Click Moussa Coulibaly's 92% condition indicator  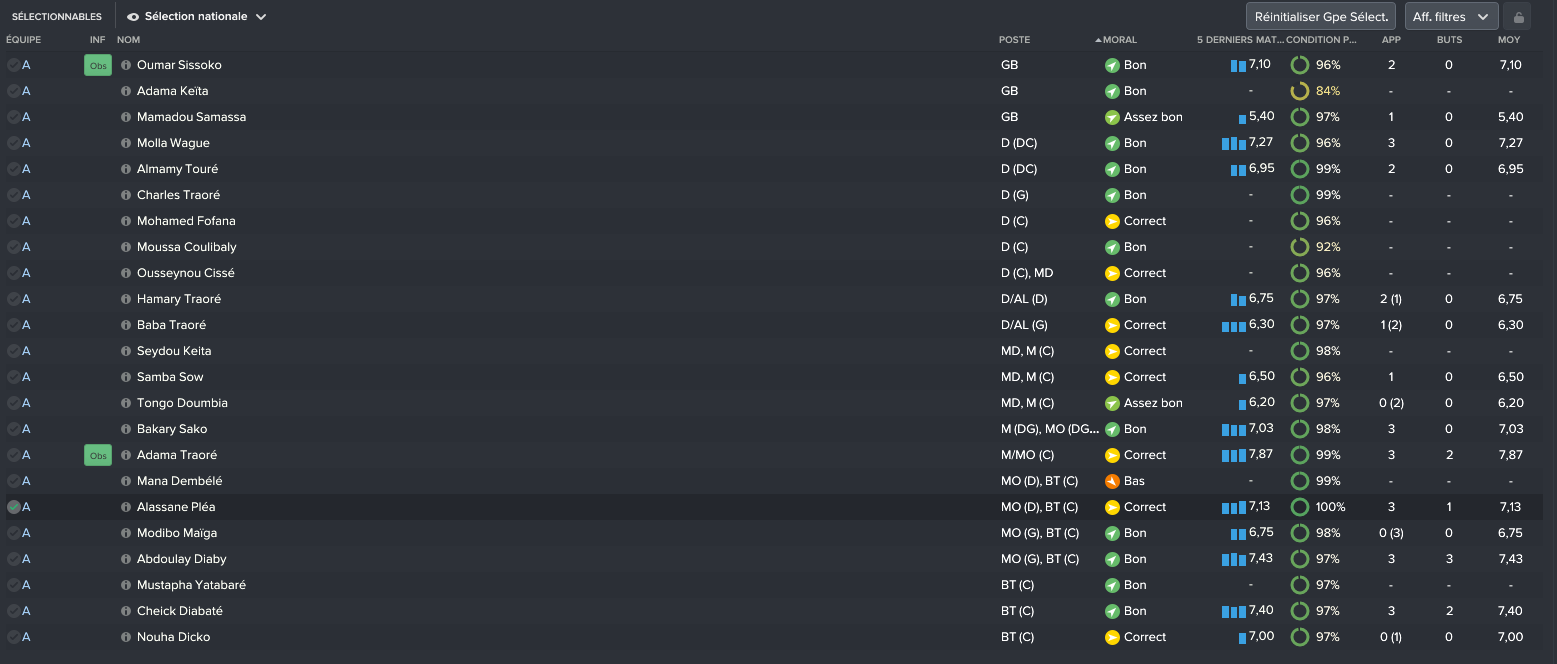[x=1300, y=247]
